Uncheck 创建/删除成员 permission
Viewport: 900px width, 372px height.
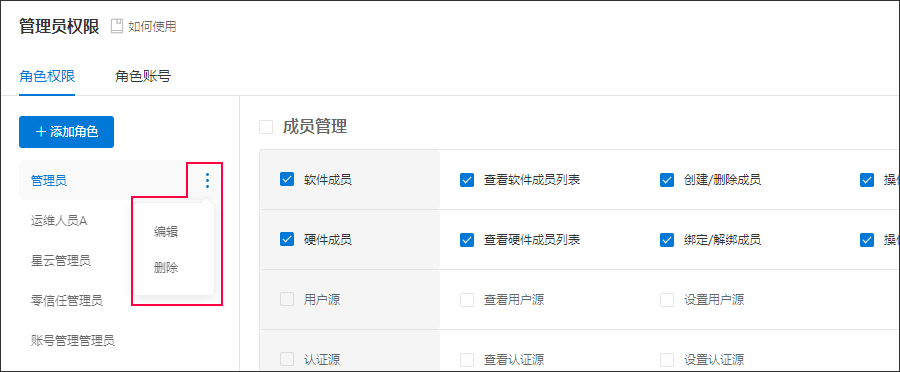[x=666, y=180]
